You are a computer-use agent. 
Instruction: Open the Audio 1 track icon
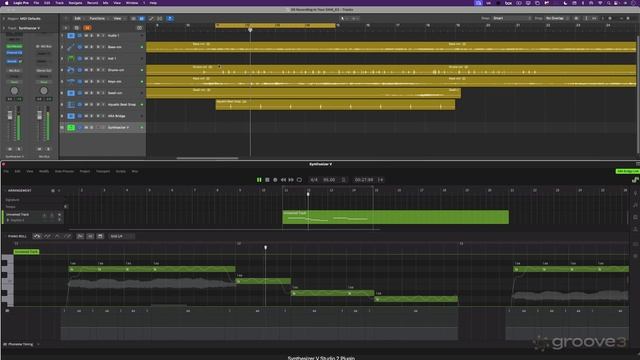pyautogui.click(x=71, y=36)
